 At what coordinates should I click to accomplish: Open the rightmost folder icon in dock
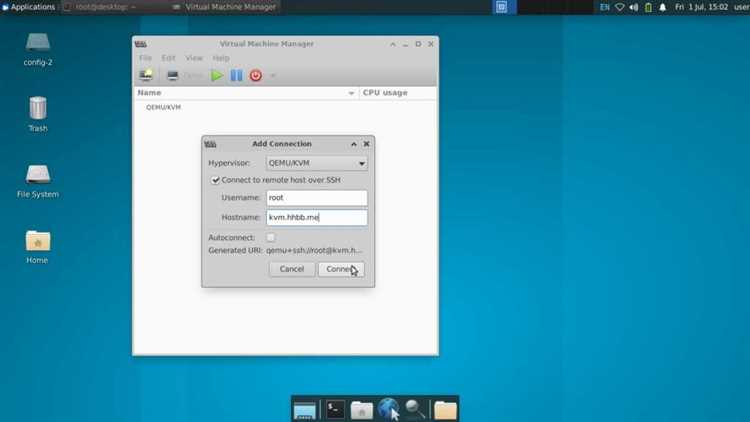pos(445,410)
